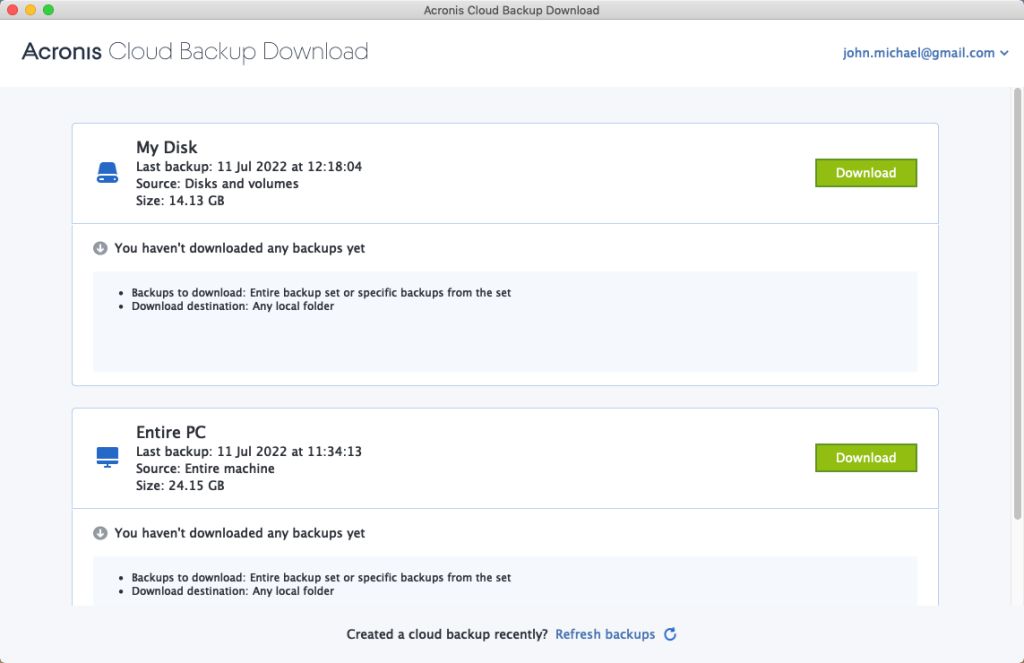The height and width of the screenshot is (663, 1024).
Task: Click the My Disk drive icon
Action: click(107, 173)
